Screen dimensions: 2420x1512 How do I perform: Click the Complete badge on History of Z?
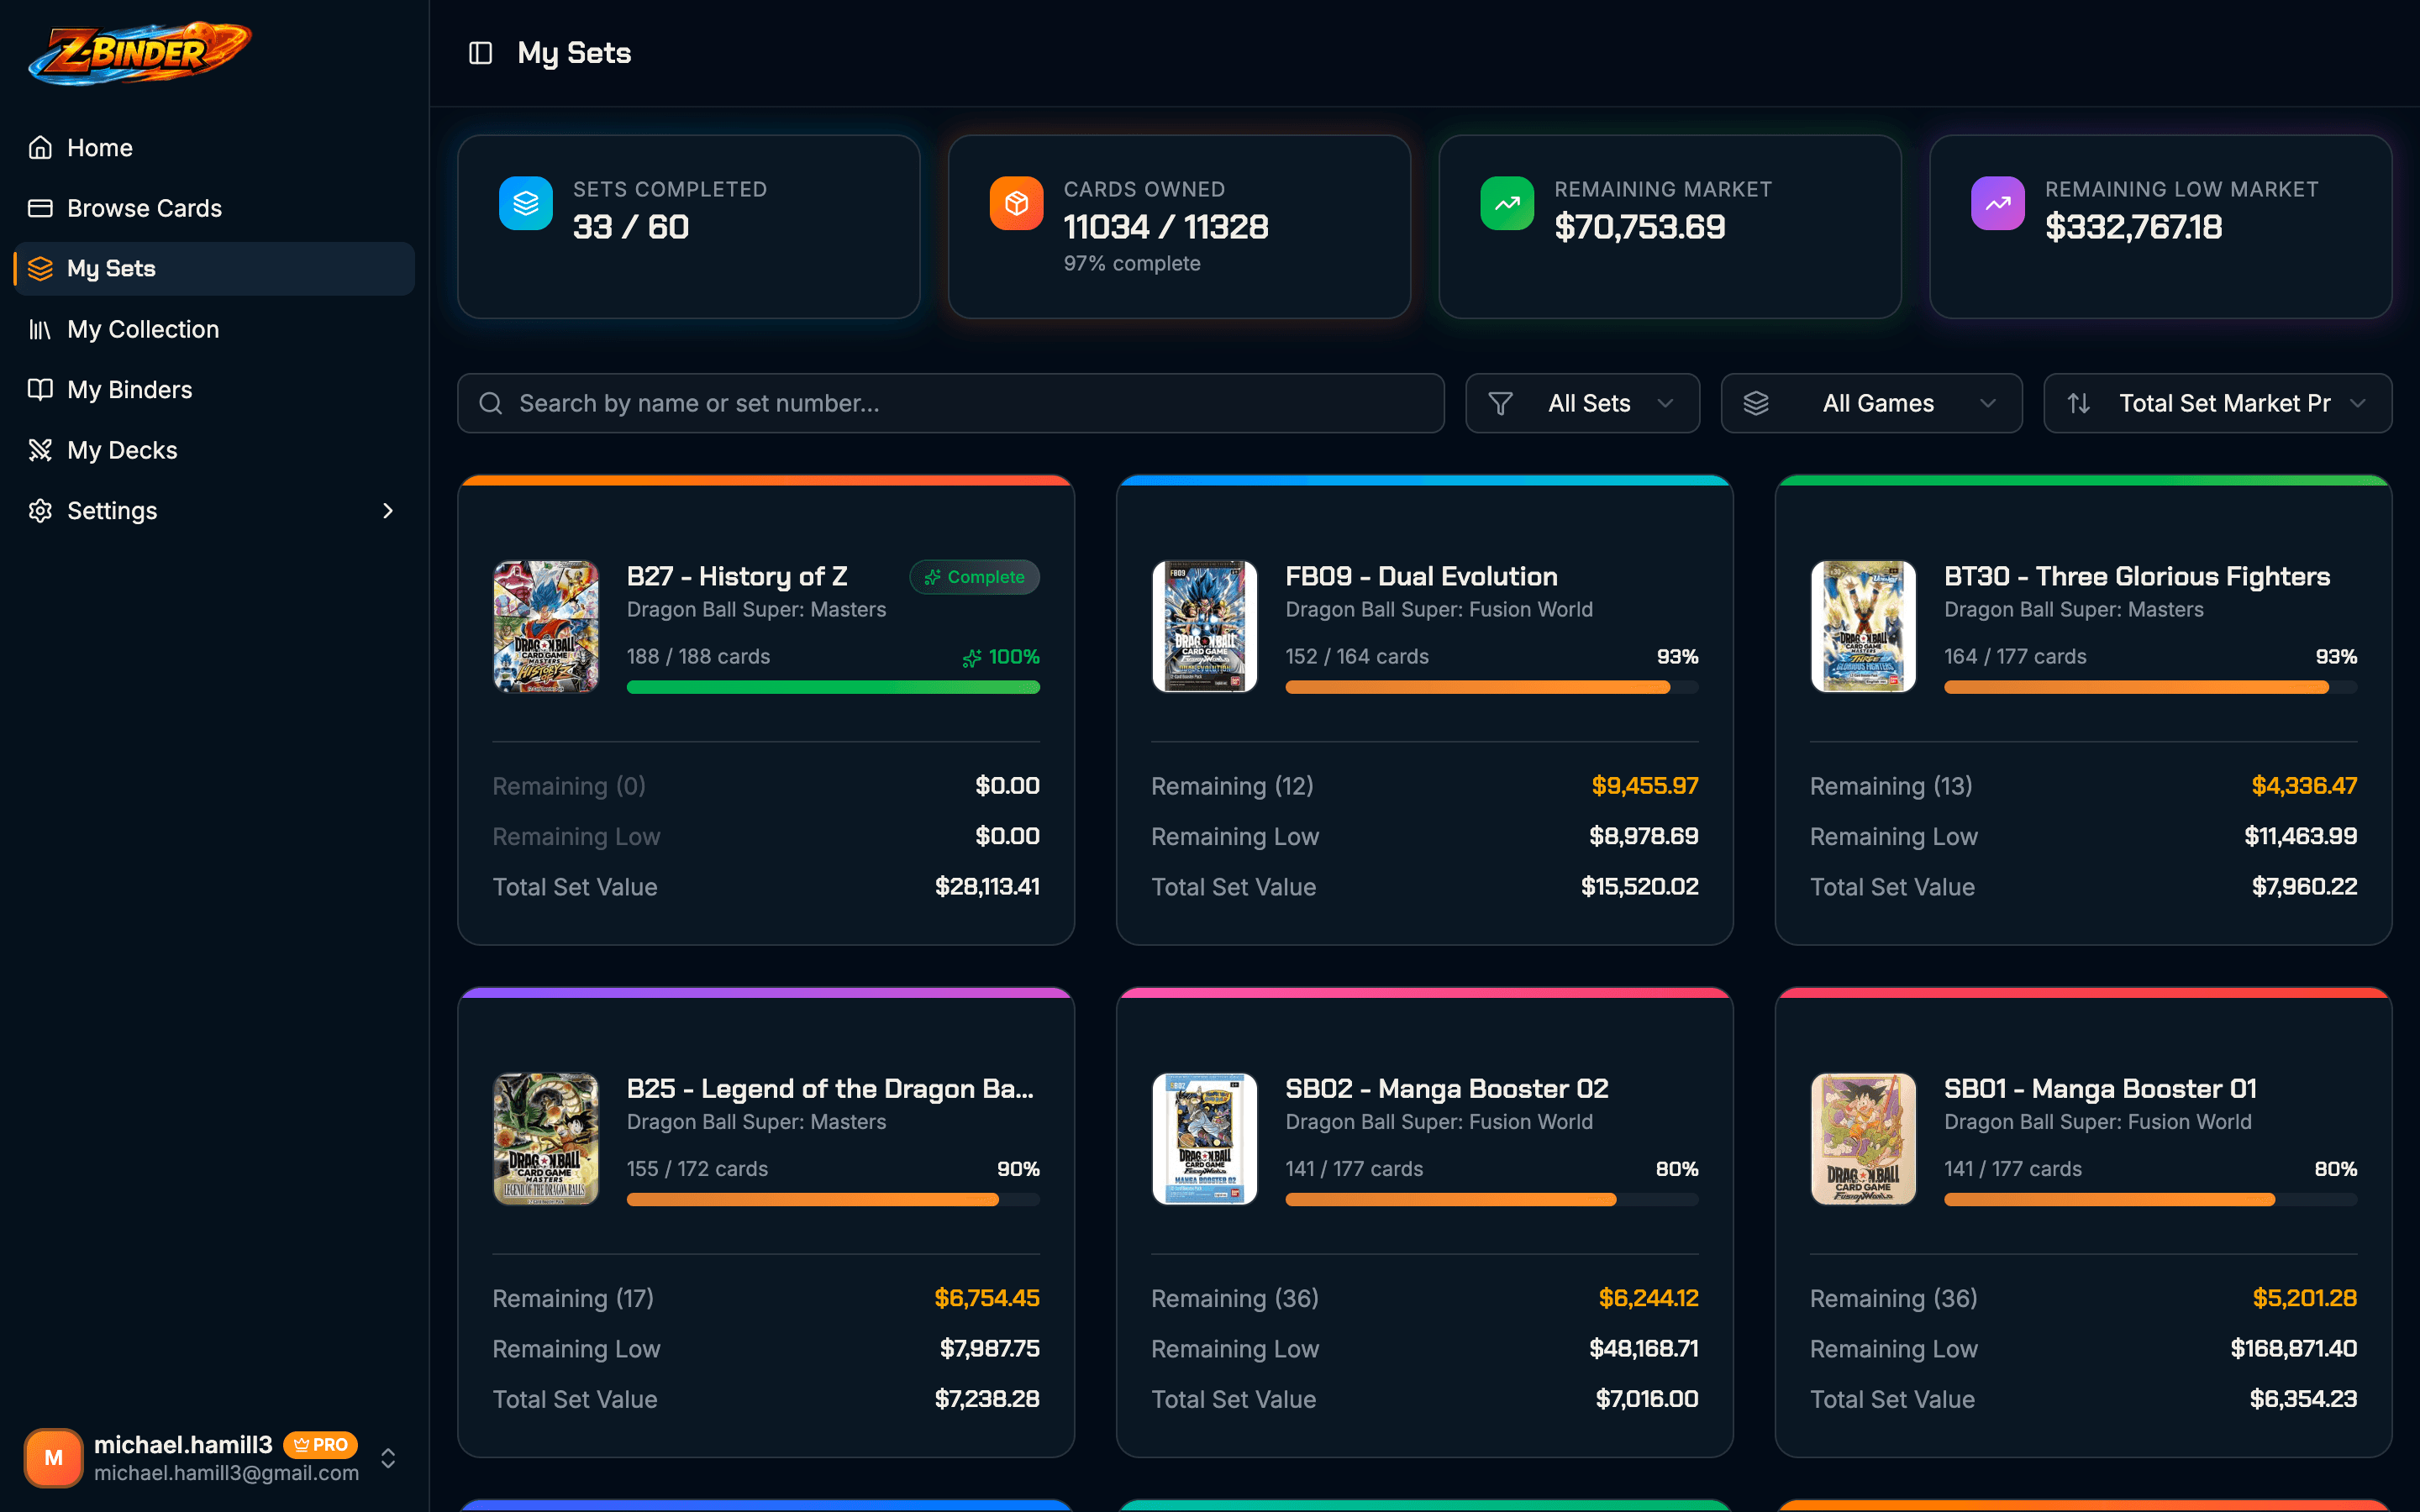[974, 577]
